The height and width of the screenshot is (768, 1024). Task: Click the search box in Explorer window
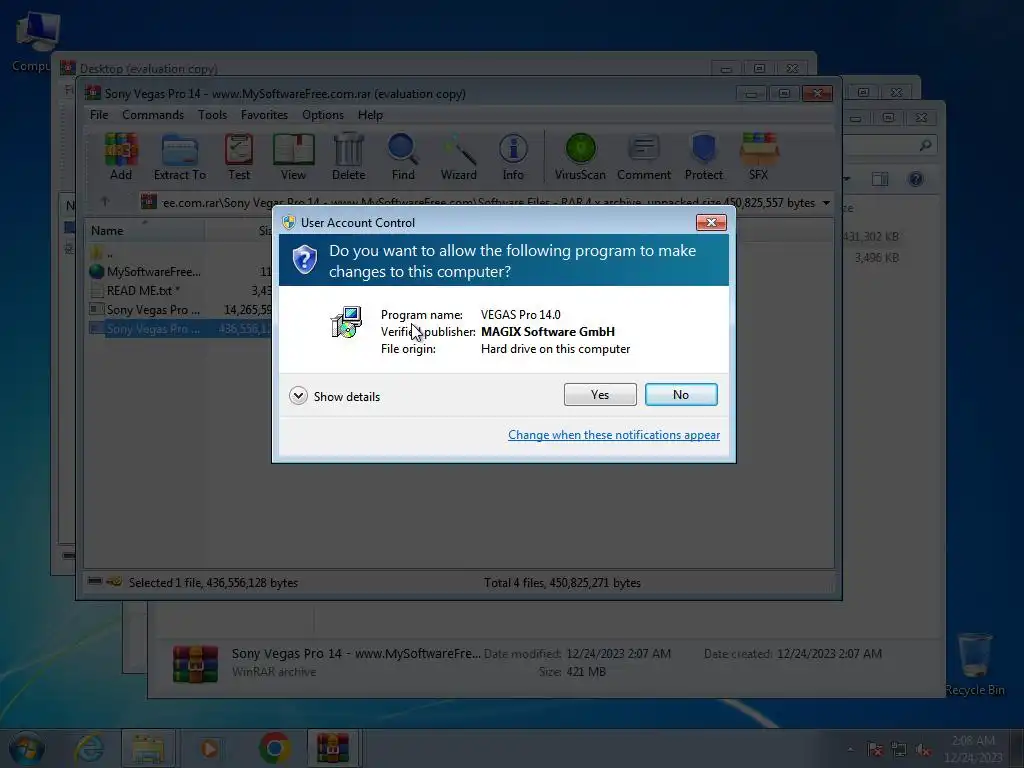[x=889, y=145]
